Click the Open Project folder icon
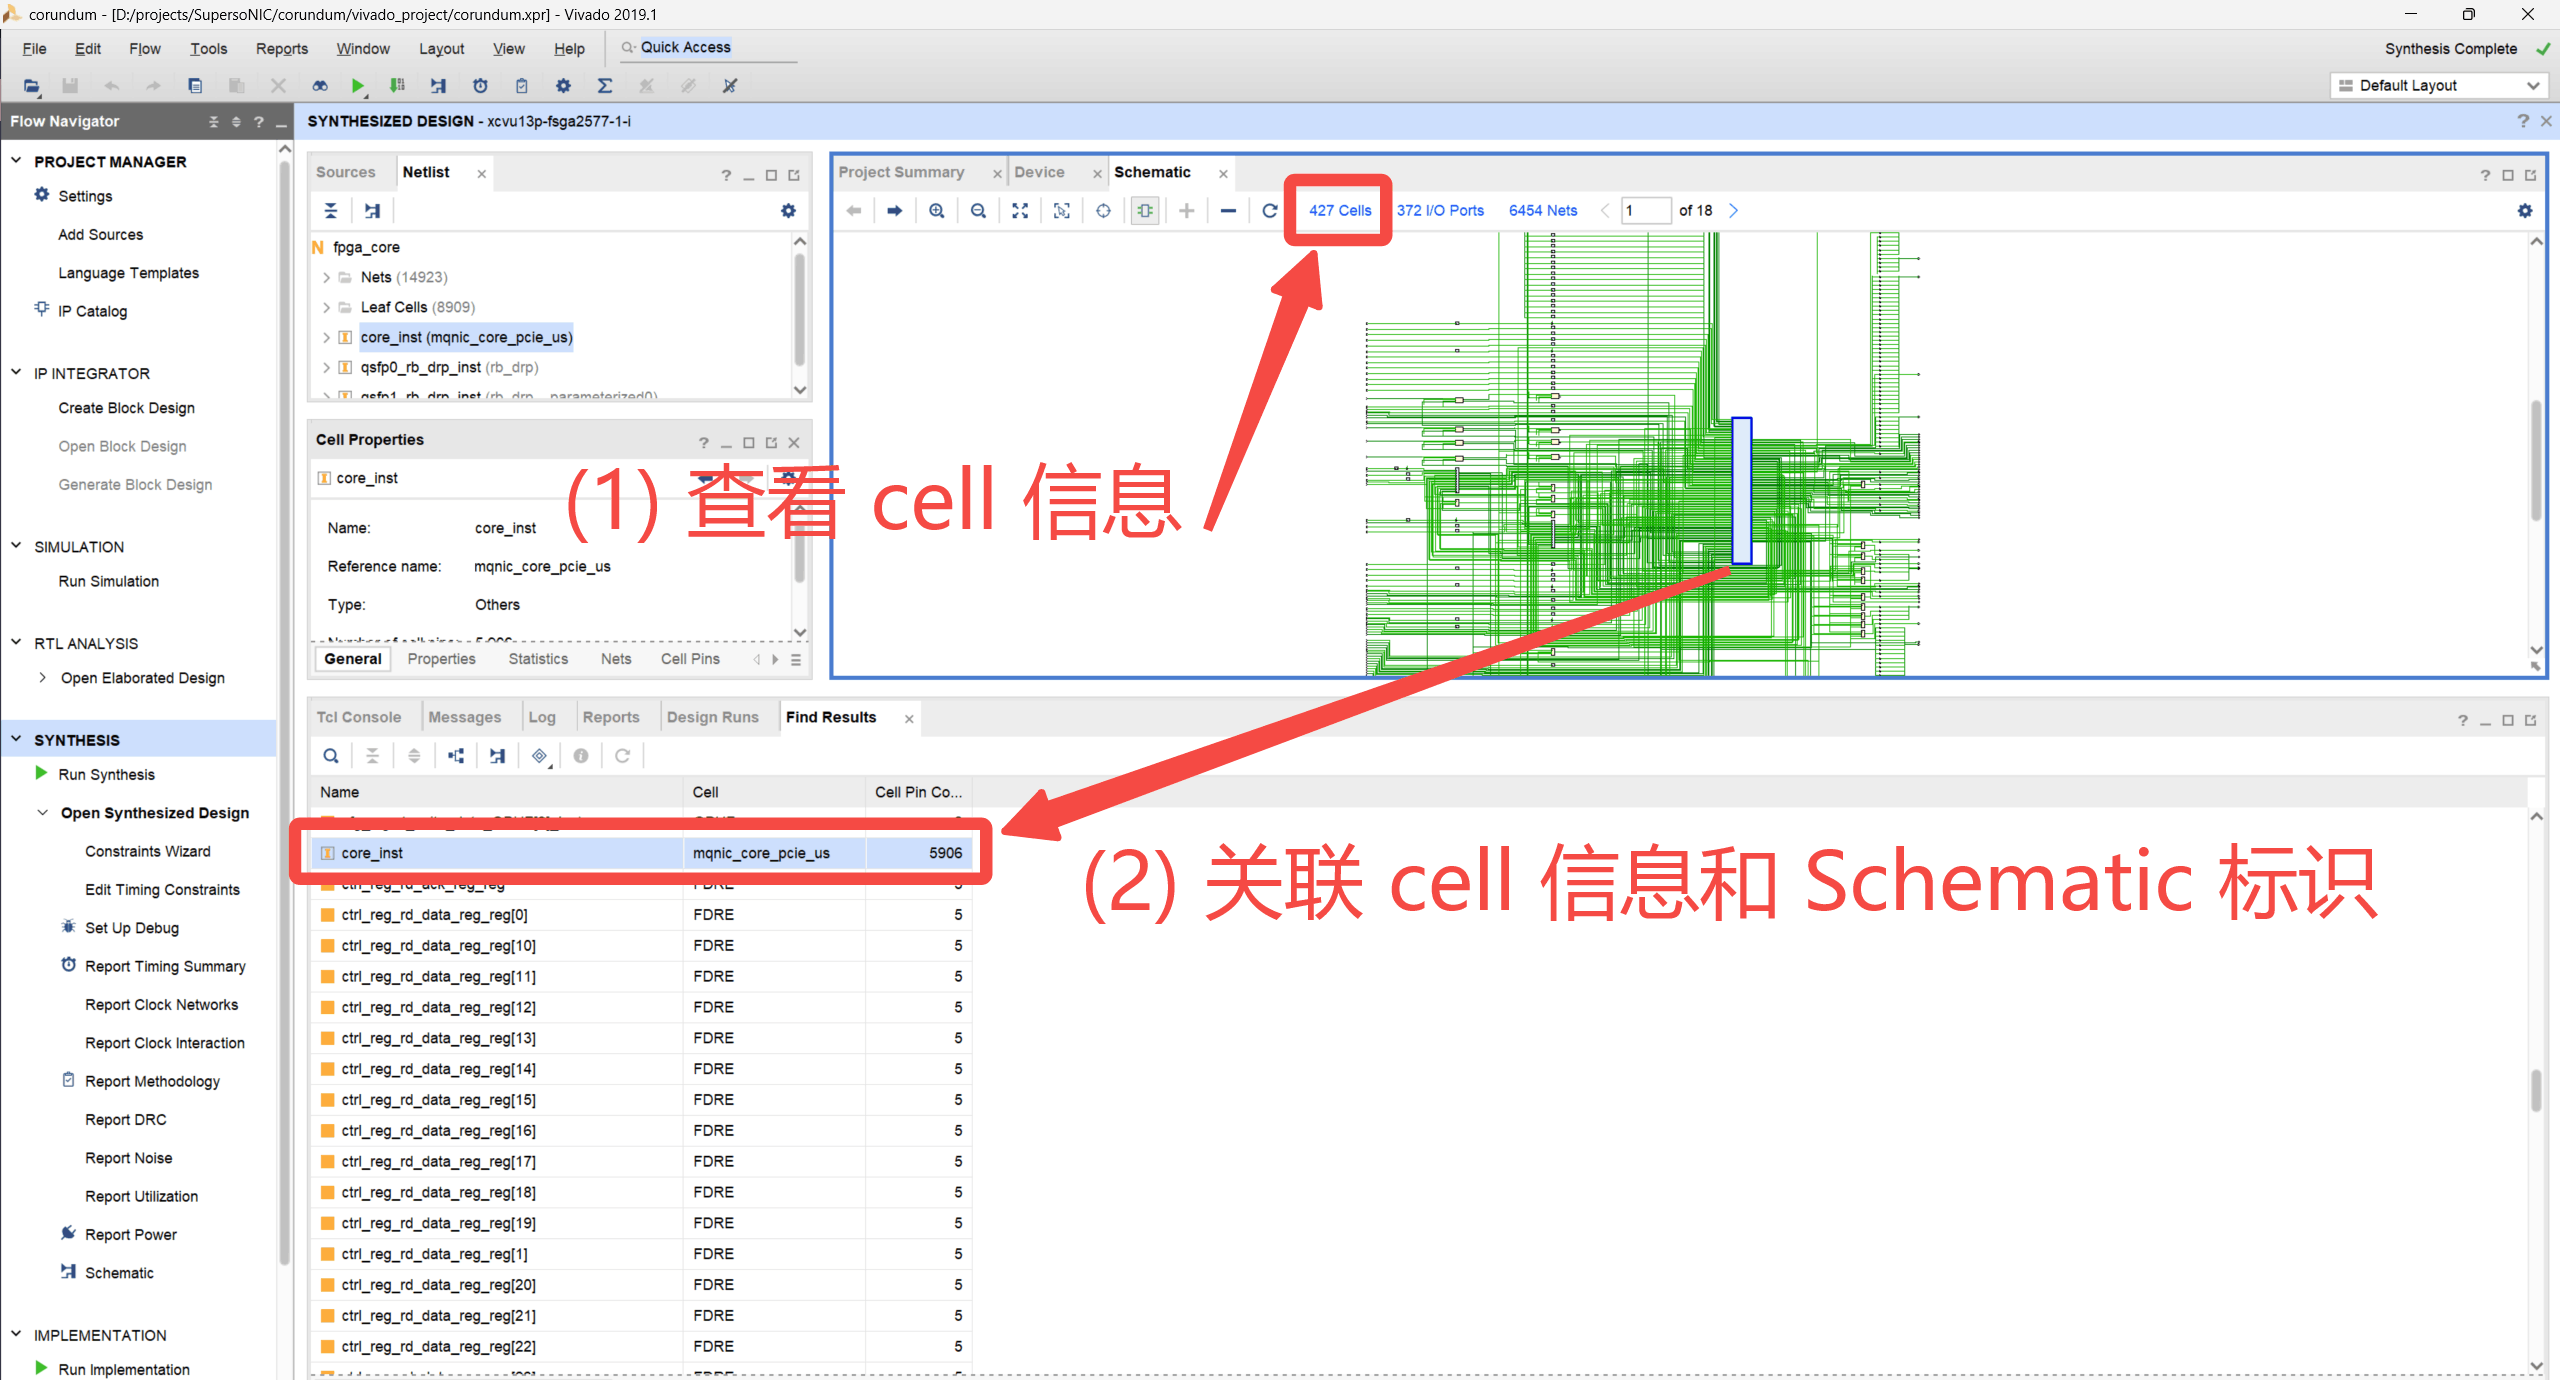Screen dimensions: 2560x1380 pyautogui.click(x=31, y=86)
